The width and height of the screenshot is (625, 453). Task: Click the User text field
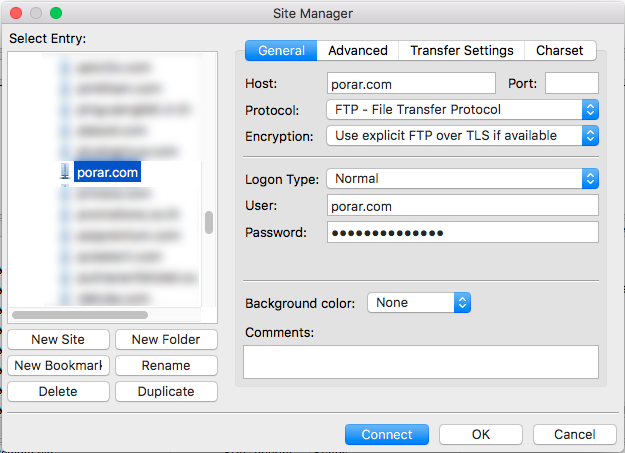[462, 206]
